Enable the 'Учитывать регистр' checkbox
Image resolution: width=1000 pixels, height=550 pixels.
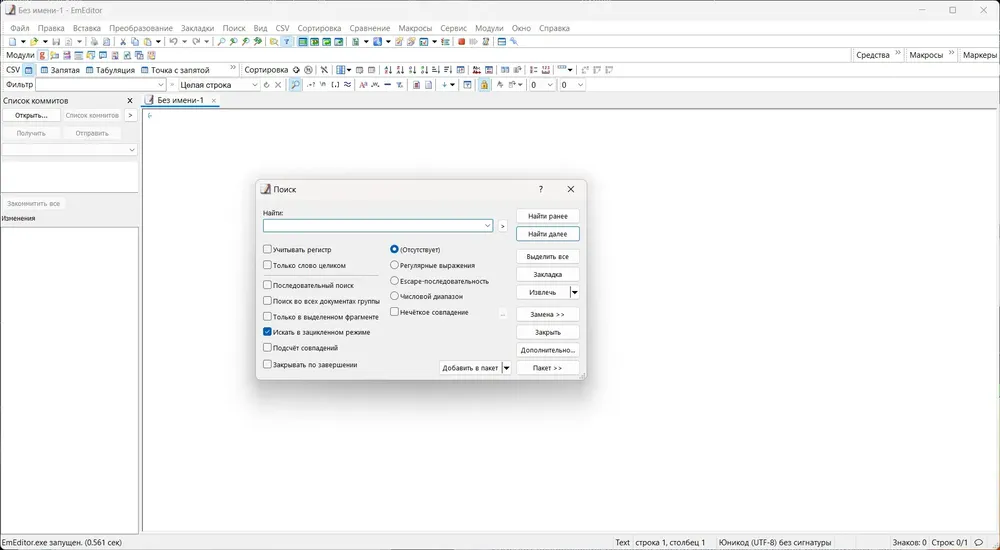pyautogui.click(x=267, y=249)
